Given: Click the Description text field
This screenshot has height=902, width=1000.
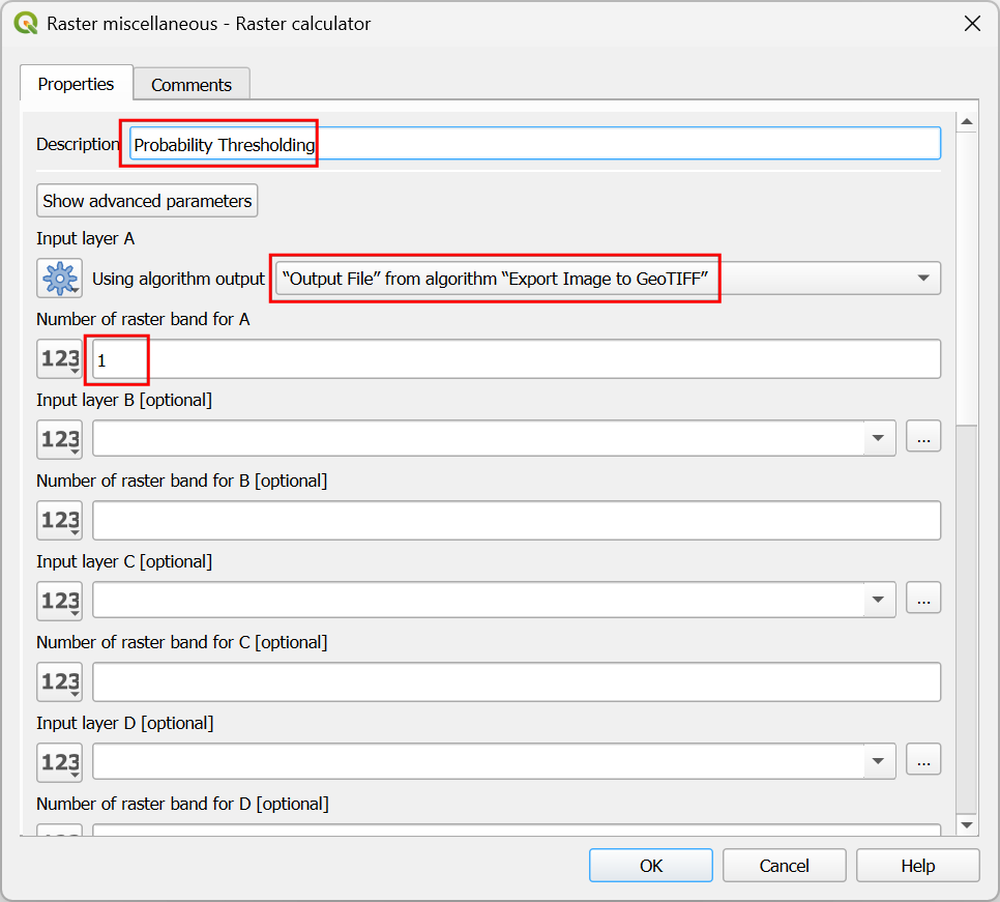Looking at the screenshot, I should pos(535,144).
